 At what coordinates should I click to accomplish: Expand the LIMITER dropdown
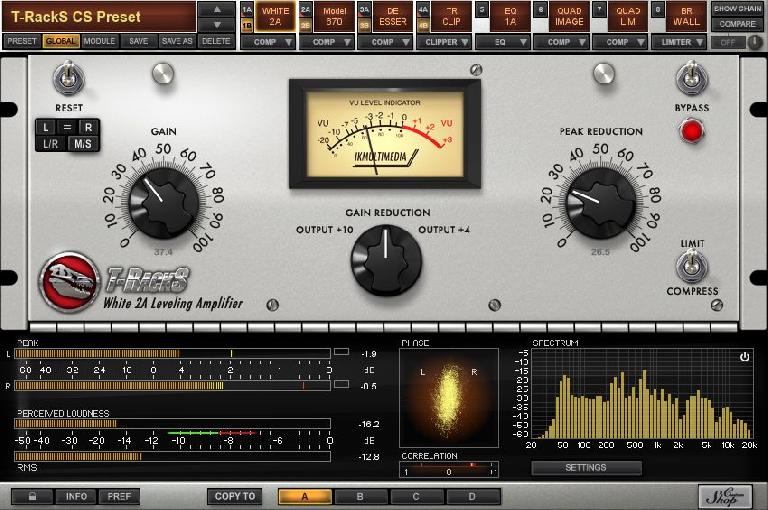click(679, 42)
